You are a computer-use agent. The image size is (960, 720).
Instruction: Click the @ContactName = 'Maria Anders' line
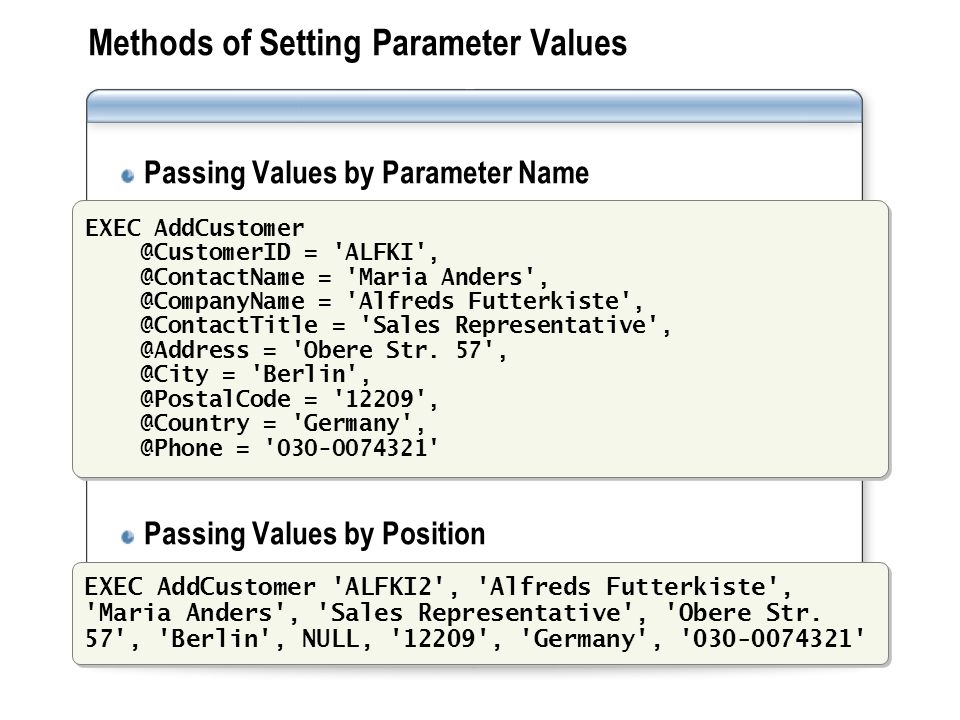pos(344,277)
